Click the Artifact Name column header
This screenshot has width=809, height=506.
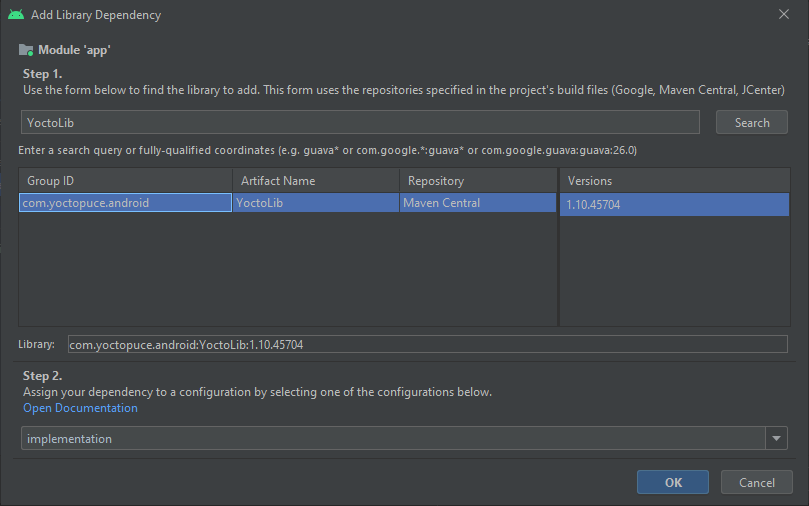coord(316,181)
